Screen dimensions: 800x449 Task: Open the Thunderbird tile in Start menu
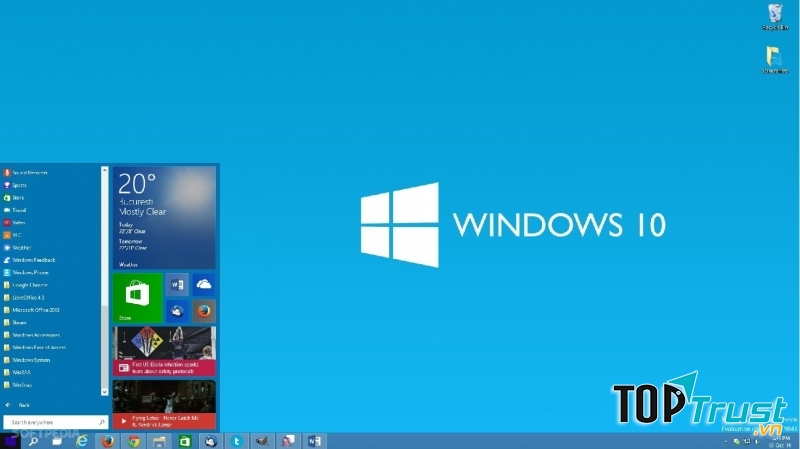(x=177, y=311)
